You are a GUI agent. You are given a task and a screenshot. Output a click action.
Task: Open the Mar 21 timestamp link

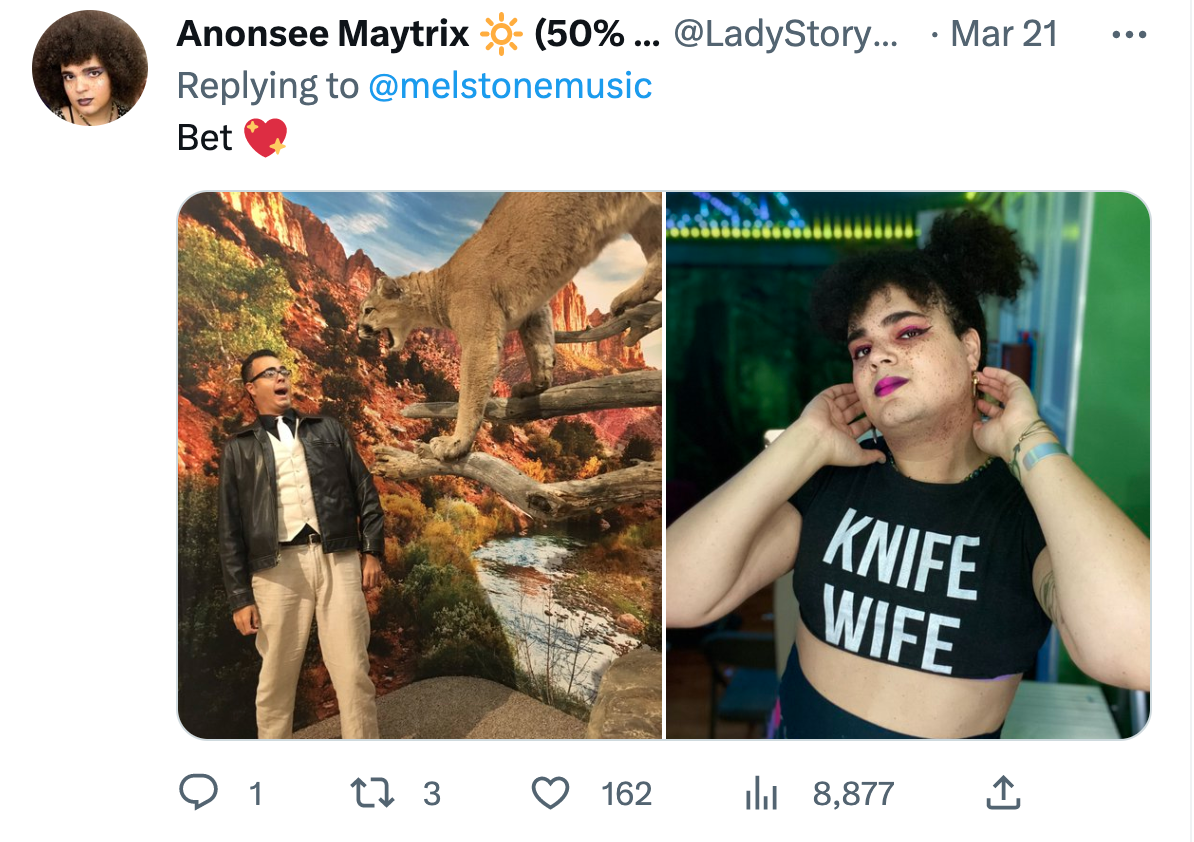coord(1004,34)
